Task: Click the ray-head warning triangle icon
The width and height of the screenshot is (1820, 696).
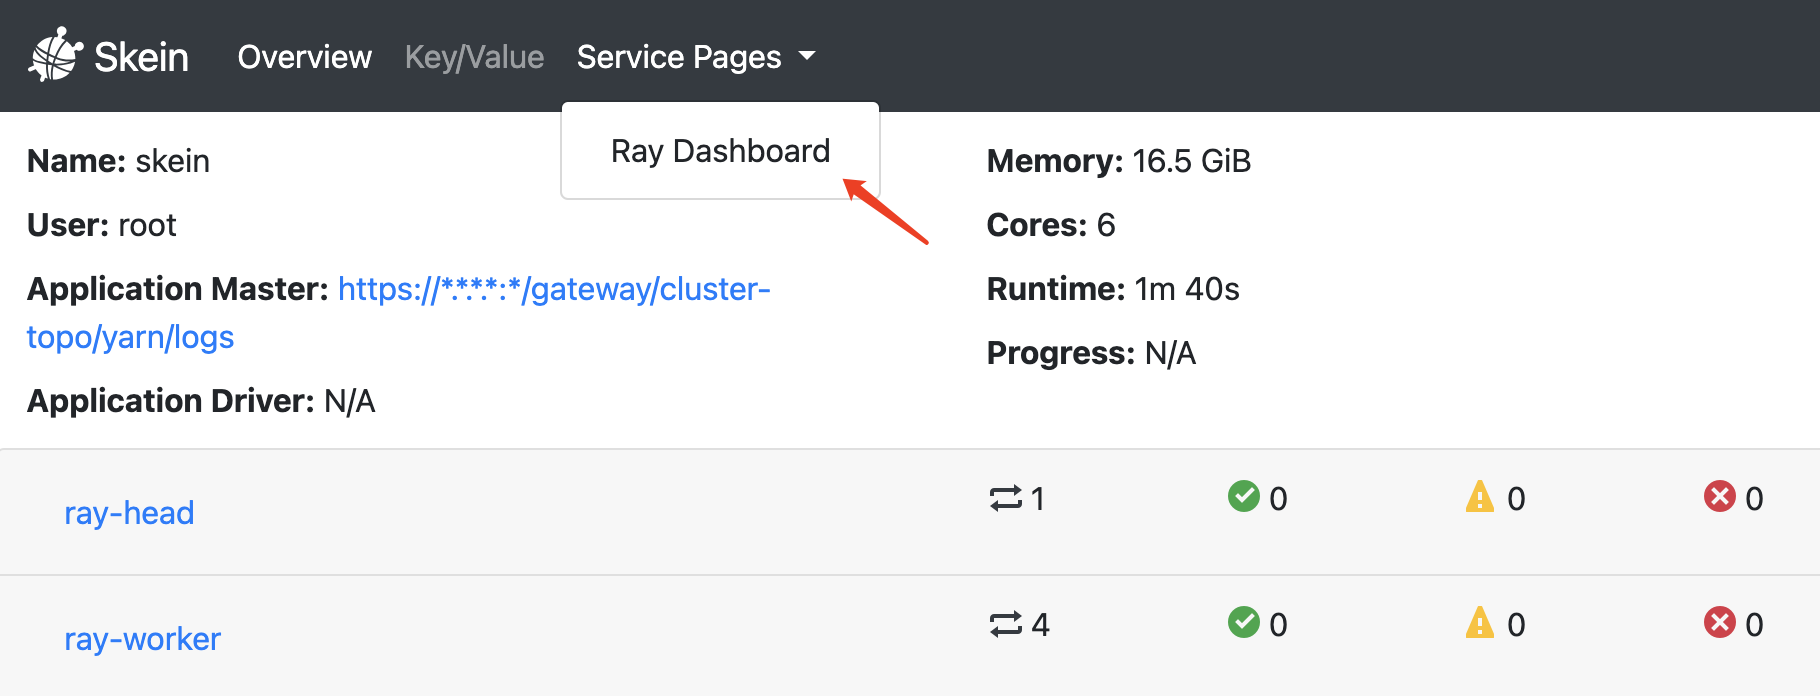Action: [x=1480, y=496]
